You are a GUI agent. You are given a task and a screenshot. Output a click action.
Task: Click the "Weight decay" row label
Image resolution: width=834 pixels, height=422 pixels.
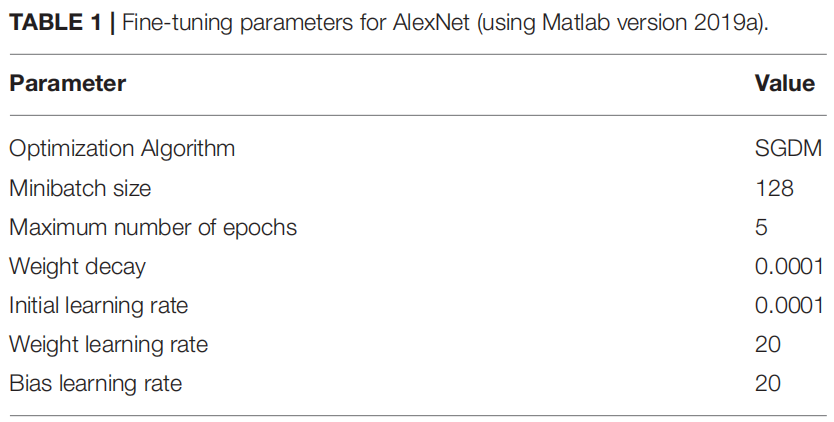77,266
